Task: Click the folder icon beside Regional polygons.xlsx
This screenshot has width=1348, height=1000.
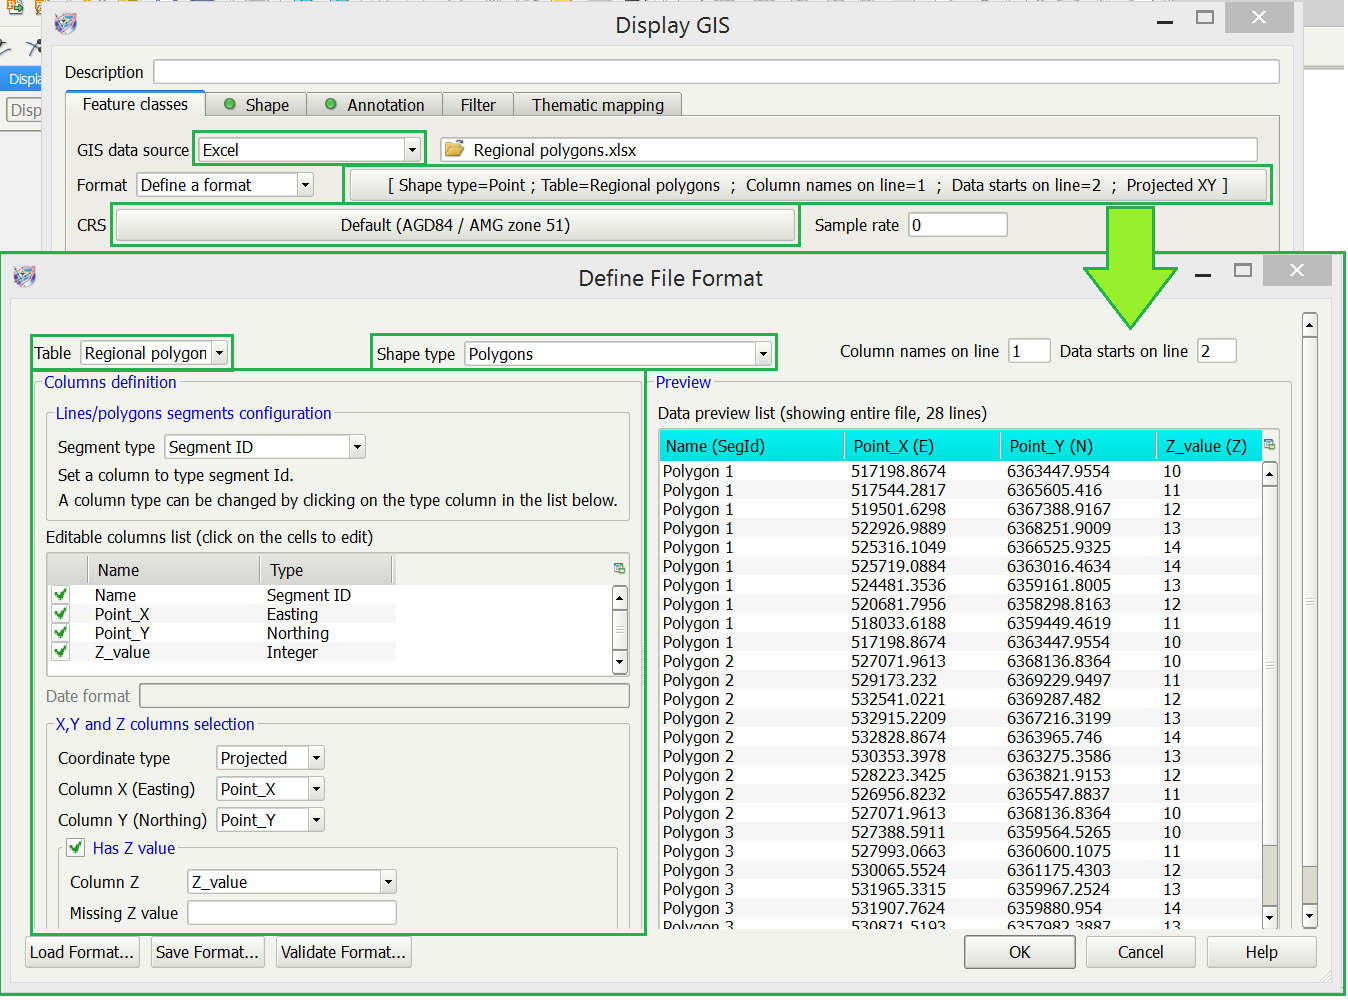Action: pos(455,150)
